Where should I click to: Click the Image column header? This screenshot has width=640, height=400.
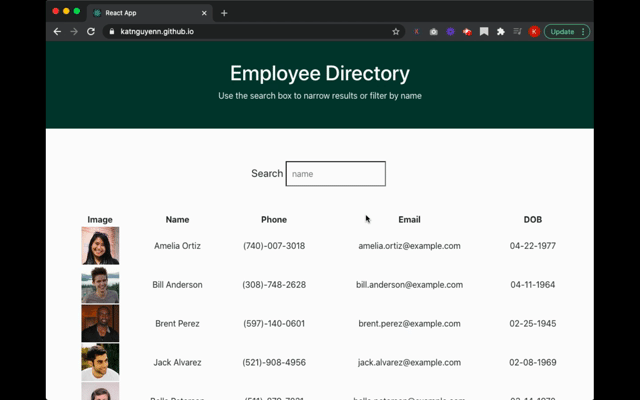tap(100, 220)
